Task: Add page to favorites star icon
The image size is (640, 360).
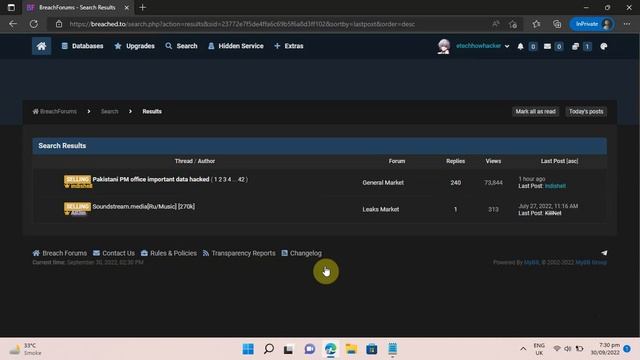Action: pyautogui.click(x=513, y=24)
